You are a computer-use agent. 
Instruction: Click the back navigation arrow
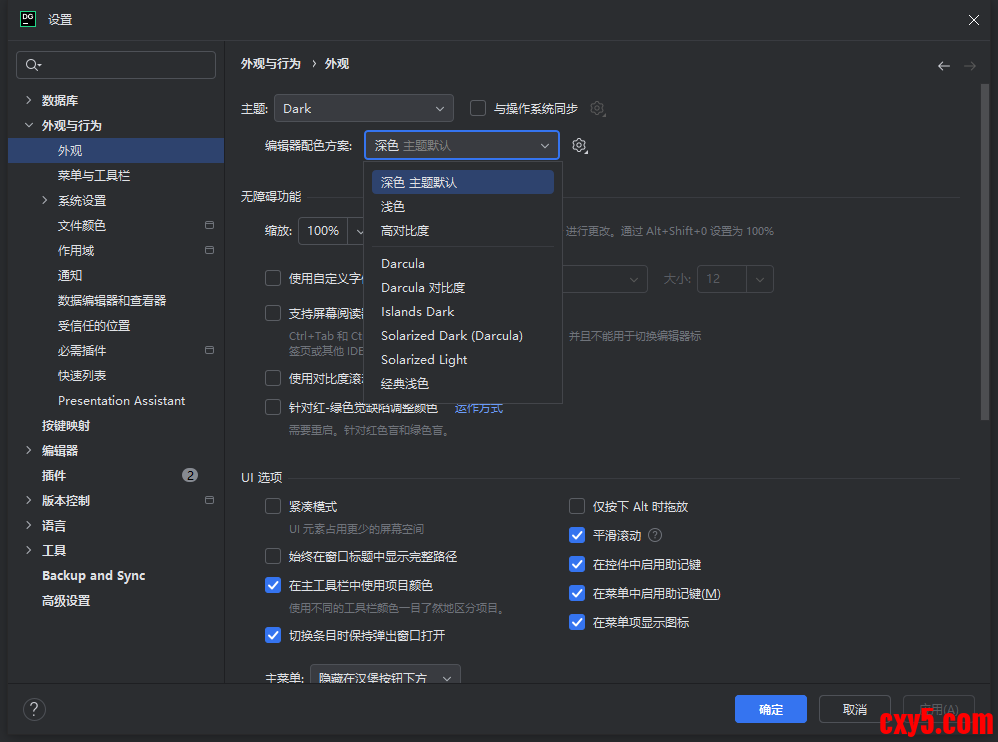(943, 65)
